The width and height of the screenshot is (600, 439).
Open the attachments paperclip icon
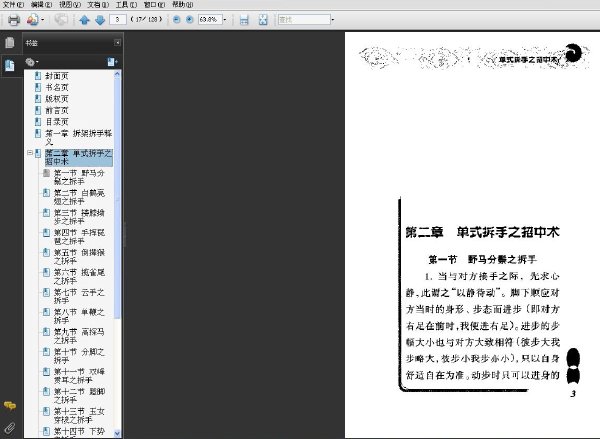(10, 428)
